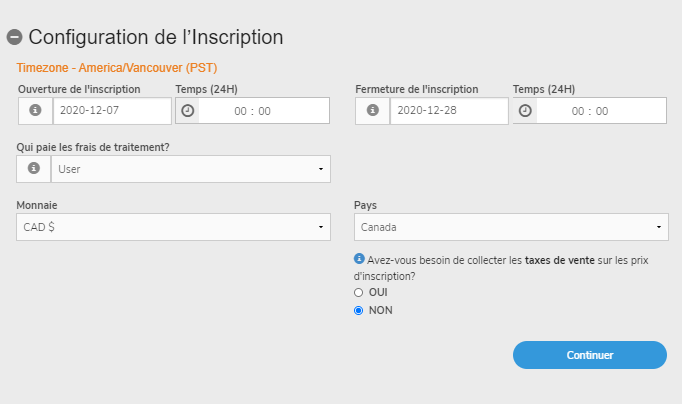Image resolution: width=682 pixels, height=404 pixels.
Task: Click clock icon for opening time
Action: (x=187, y=110)
